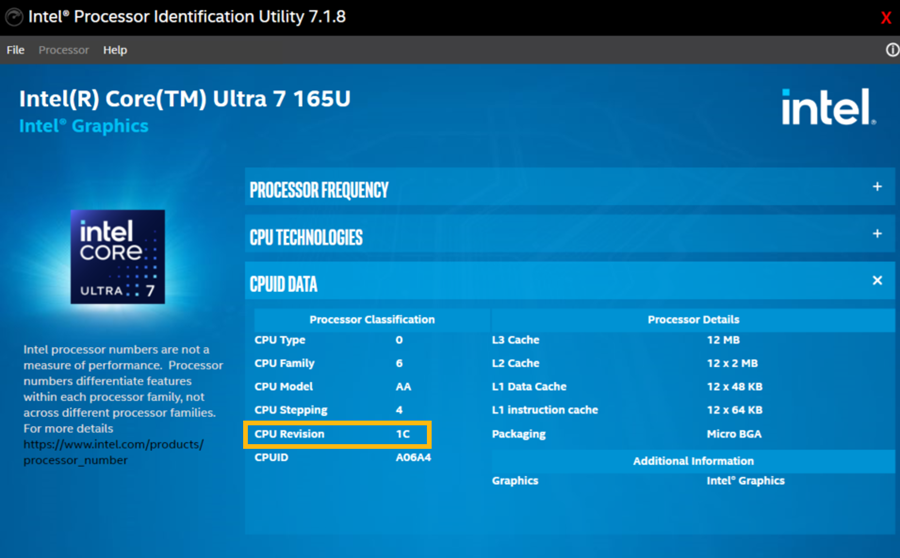Click the CPUID value A06A4

click(413, 458)
